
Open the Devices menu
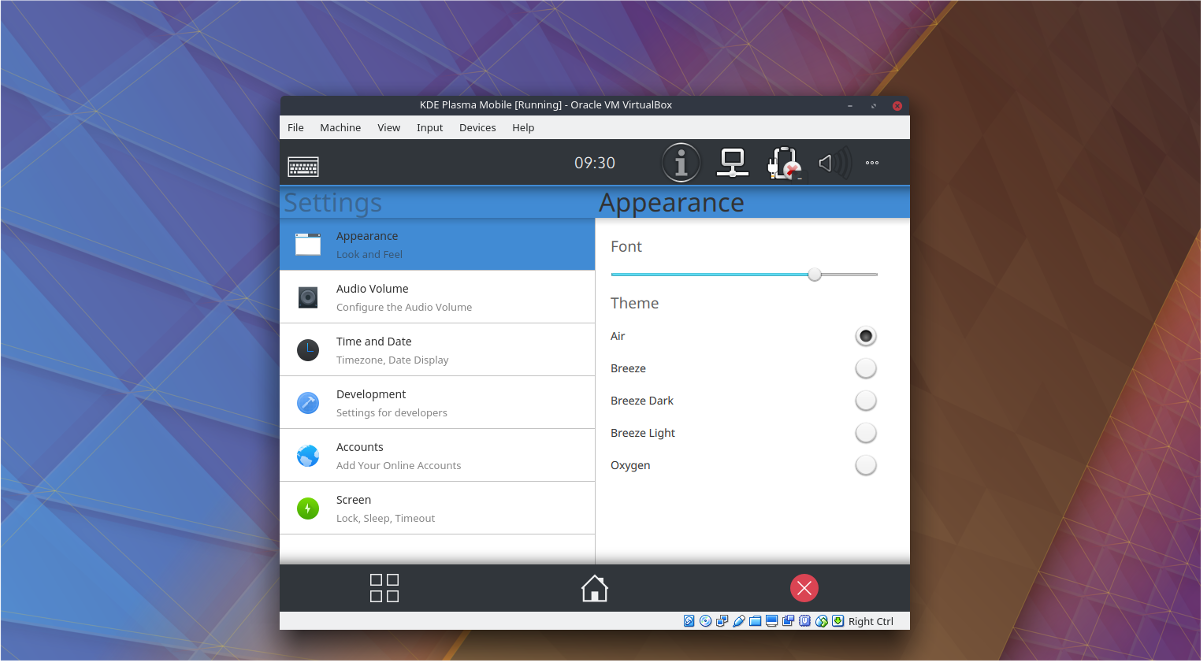click(x=477, y=128)
